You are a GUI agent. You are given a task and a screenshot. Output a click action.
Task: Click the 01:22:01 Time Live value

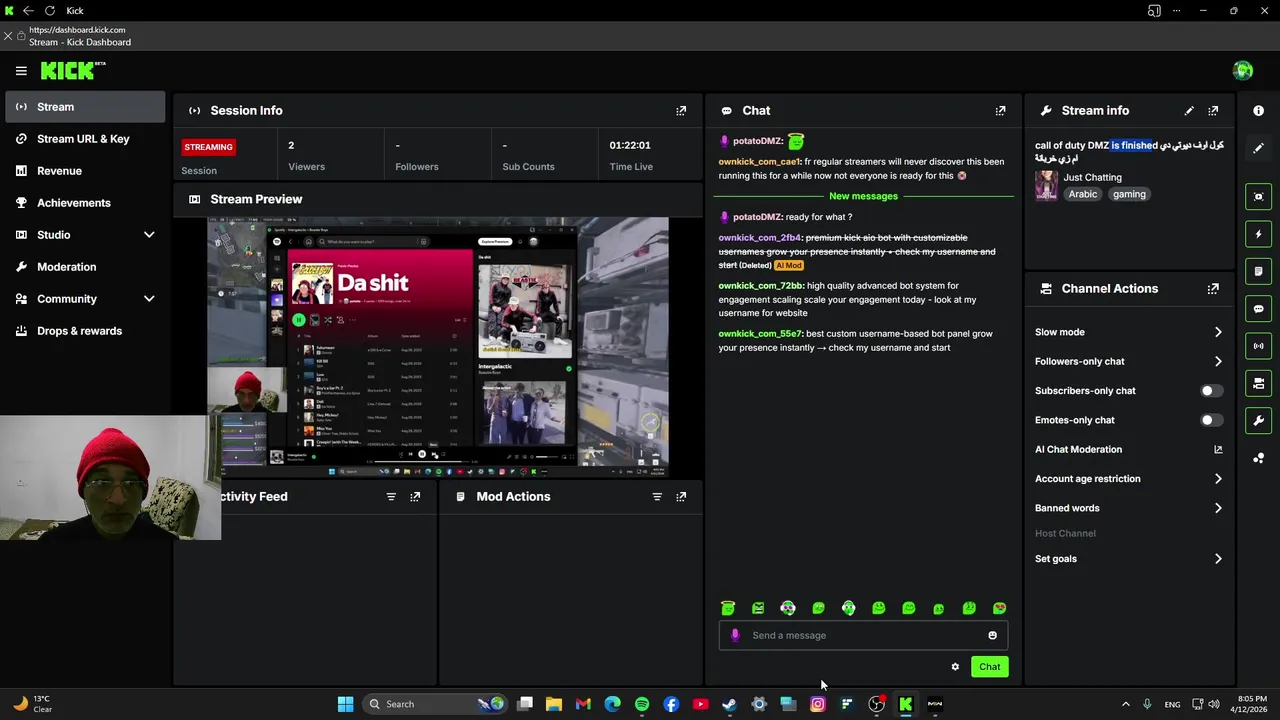(x=630, y=146)
